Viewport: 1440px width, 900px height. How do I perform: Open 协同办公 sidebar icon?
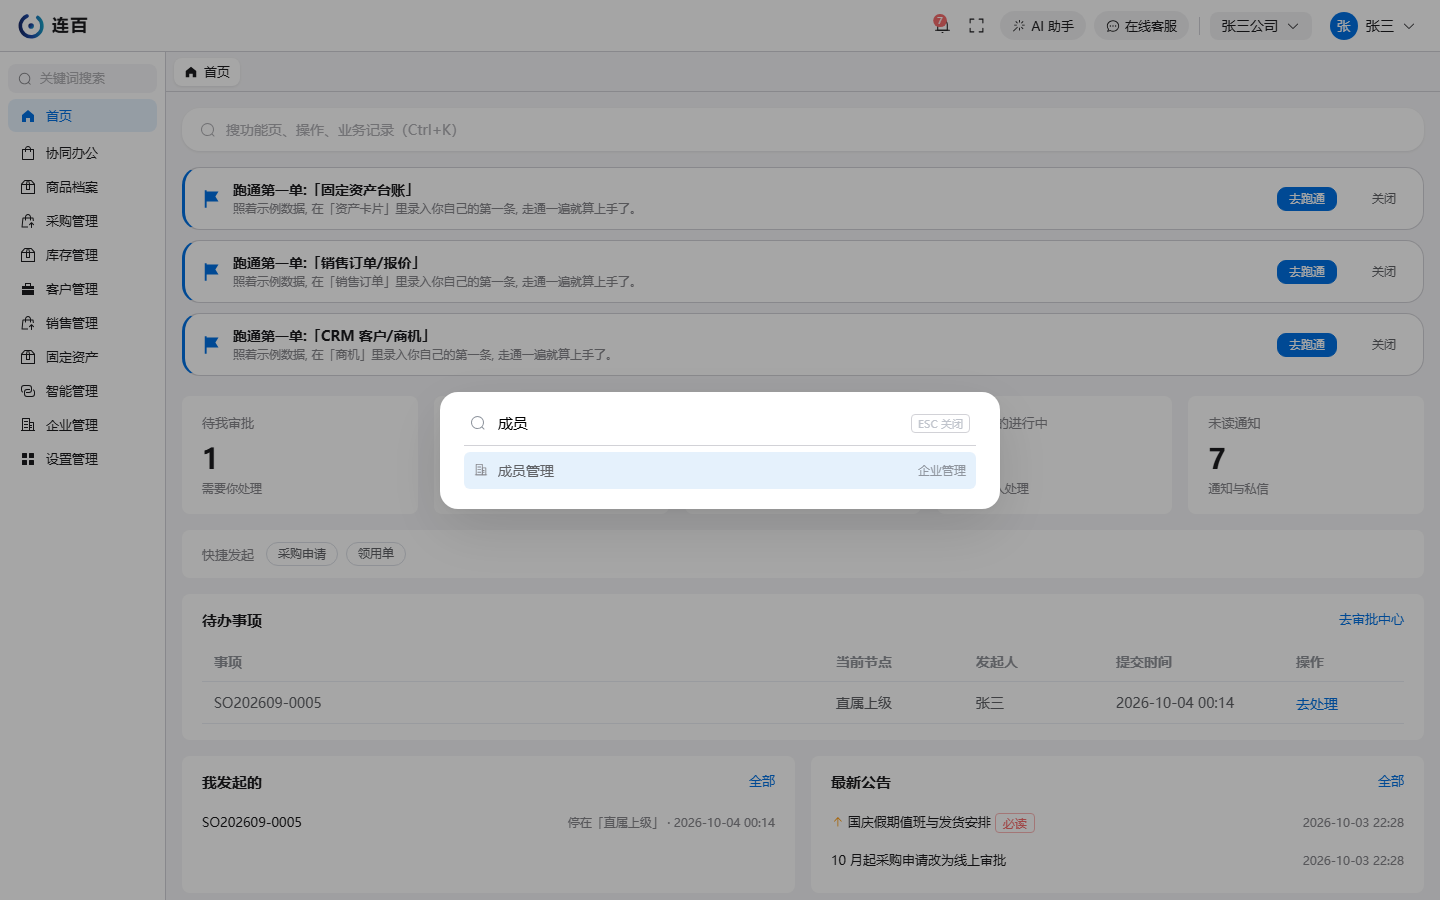[x=28, y=153]
